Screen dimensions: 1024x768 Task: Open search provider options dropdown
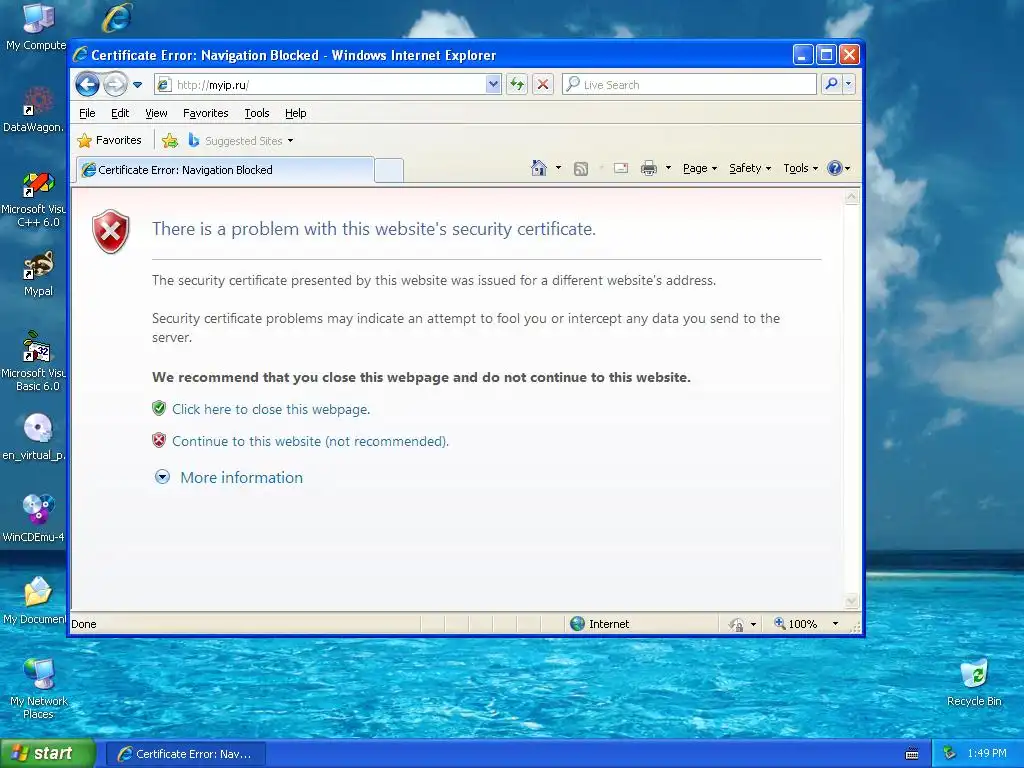(x=848, y=84)
